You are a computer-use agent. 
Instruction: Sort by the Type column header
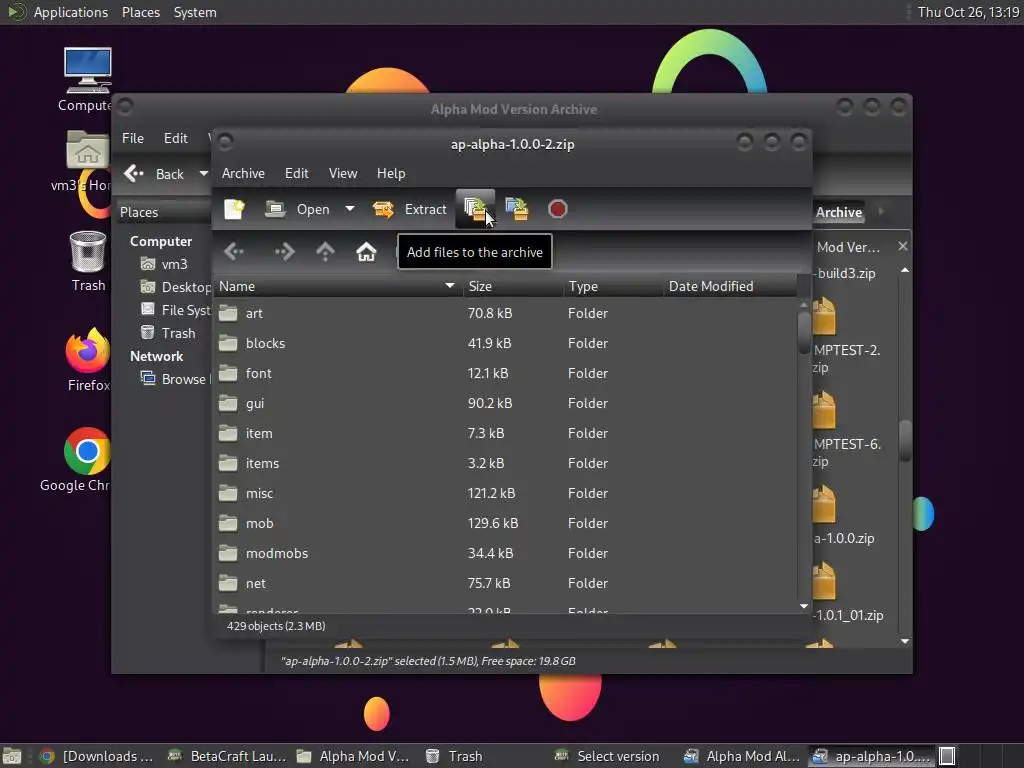pyautogui.click(x=613, y=286)
